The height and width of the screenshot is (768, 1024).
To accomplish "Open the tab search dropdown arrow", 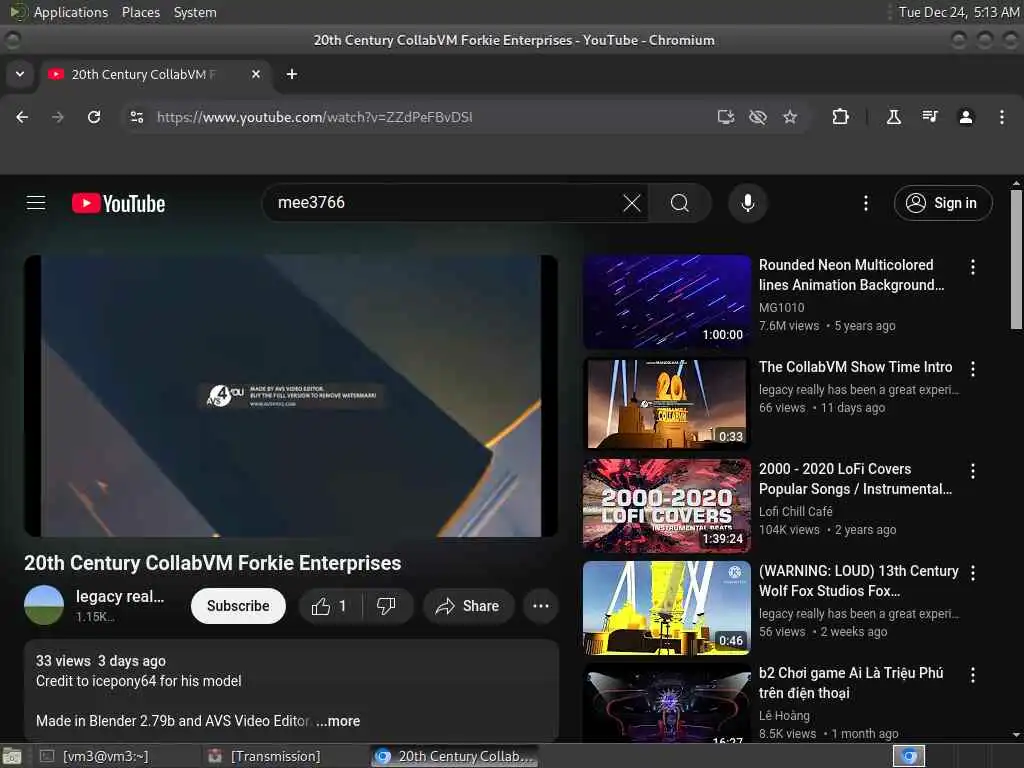I will (20, 74).
